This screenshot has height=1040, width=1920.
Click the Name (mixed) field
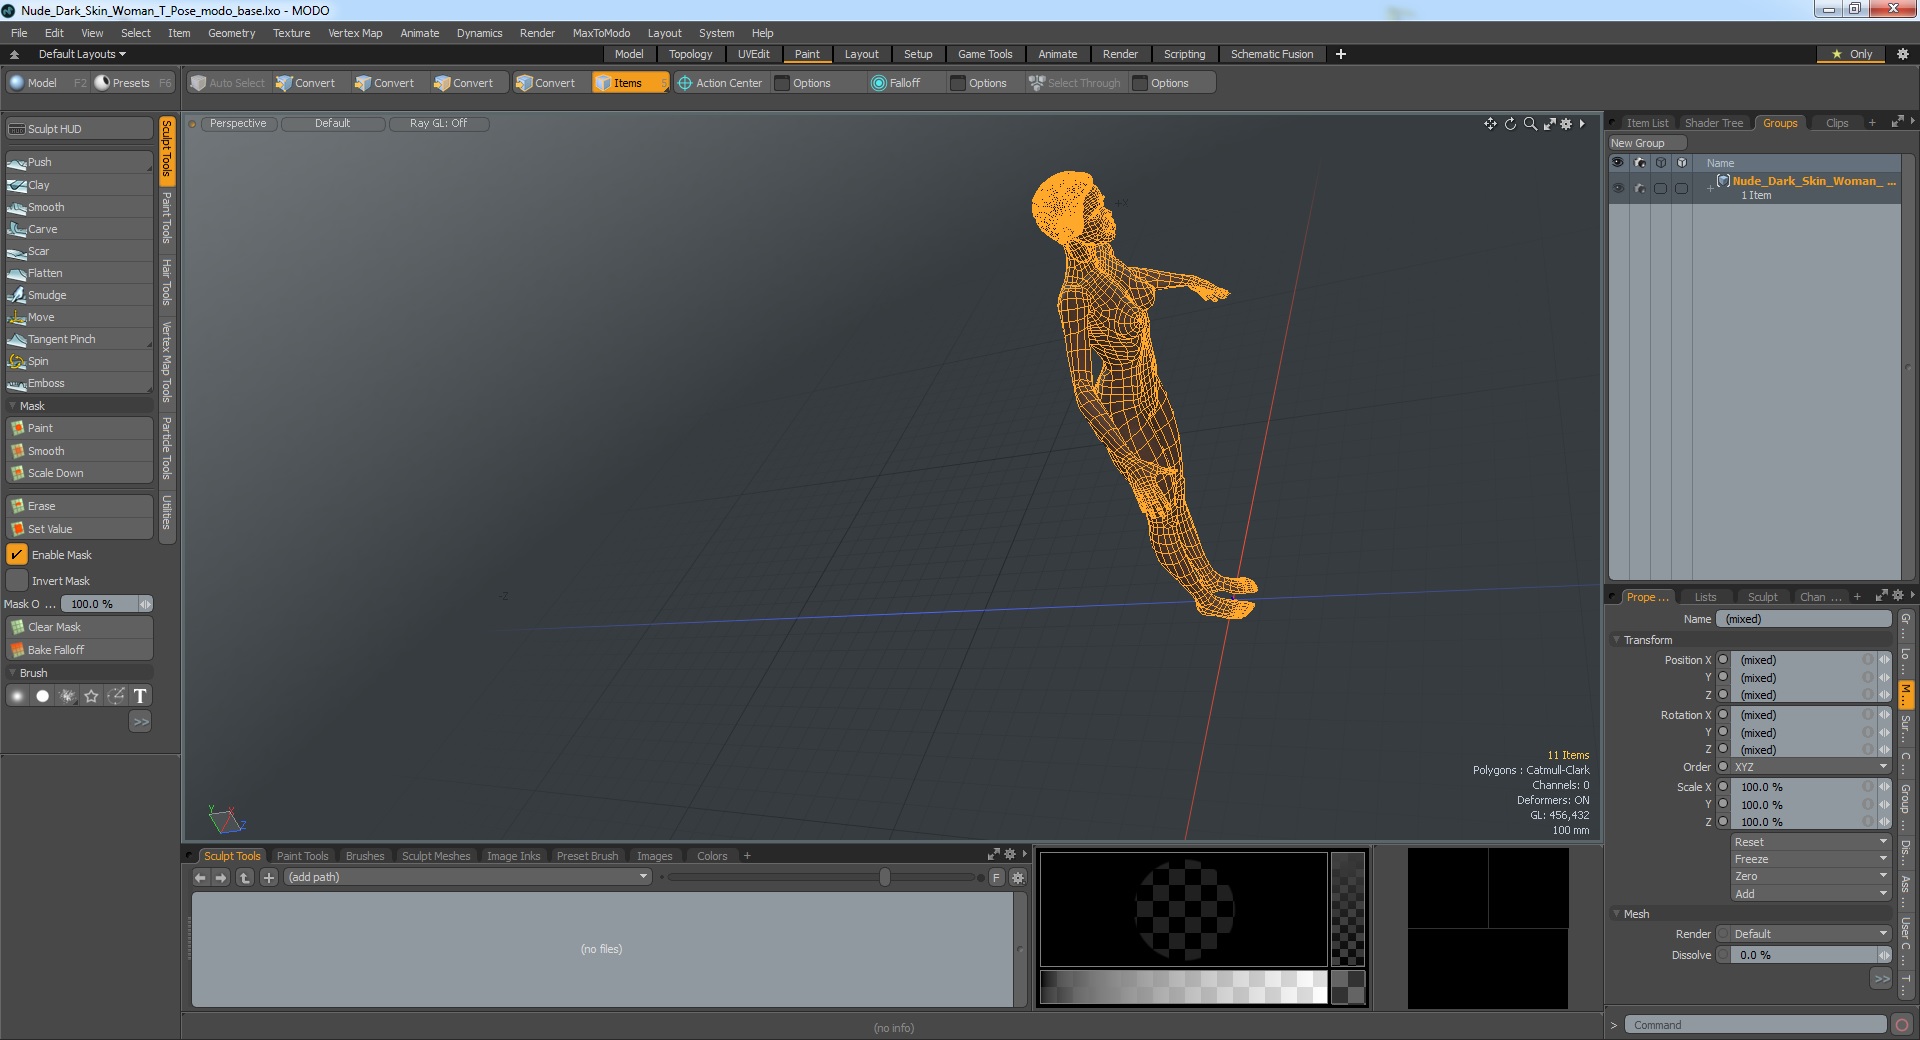click(x=1803, y=619)
